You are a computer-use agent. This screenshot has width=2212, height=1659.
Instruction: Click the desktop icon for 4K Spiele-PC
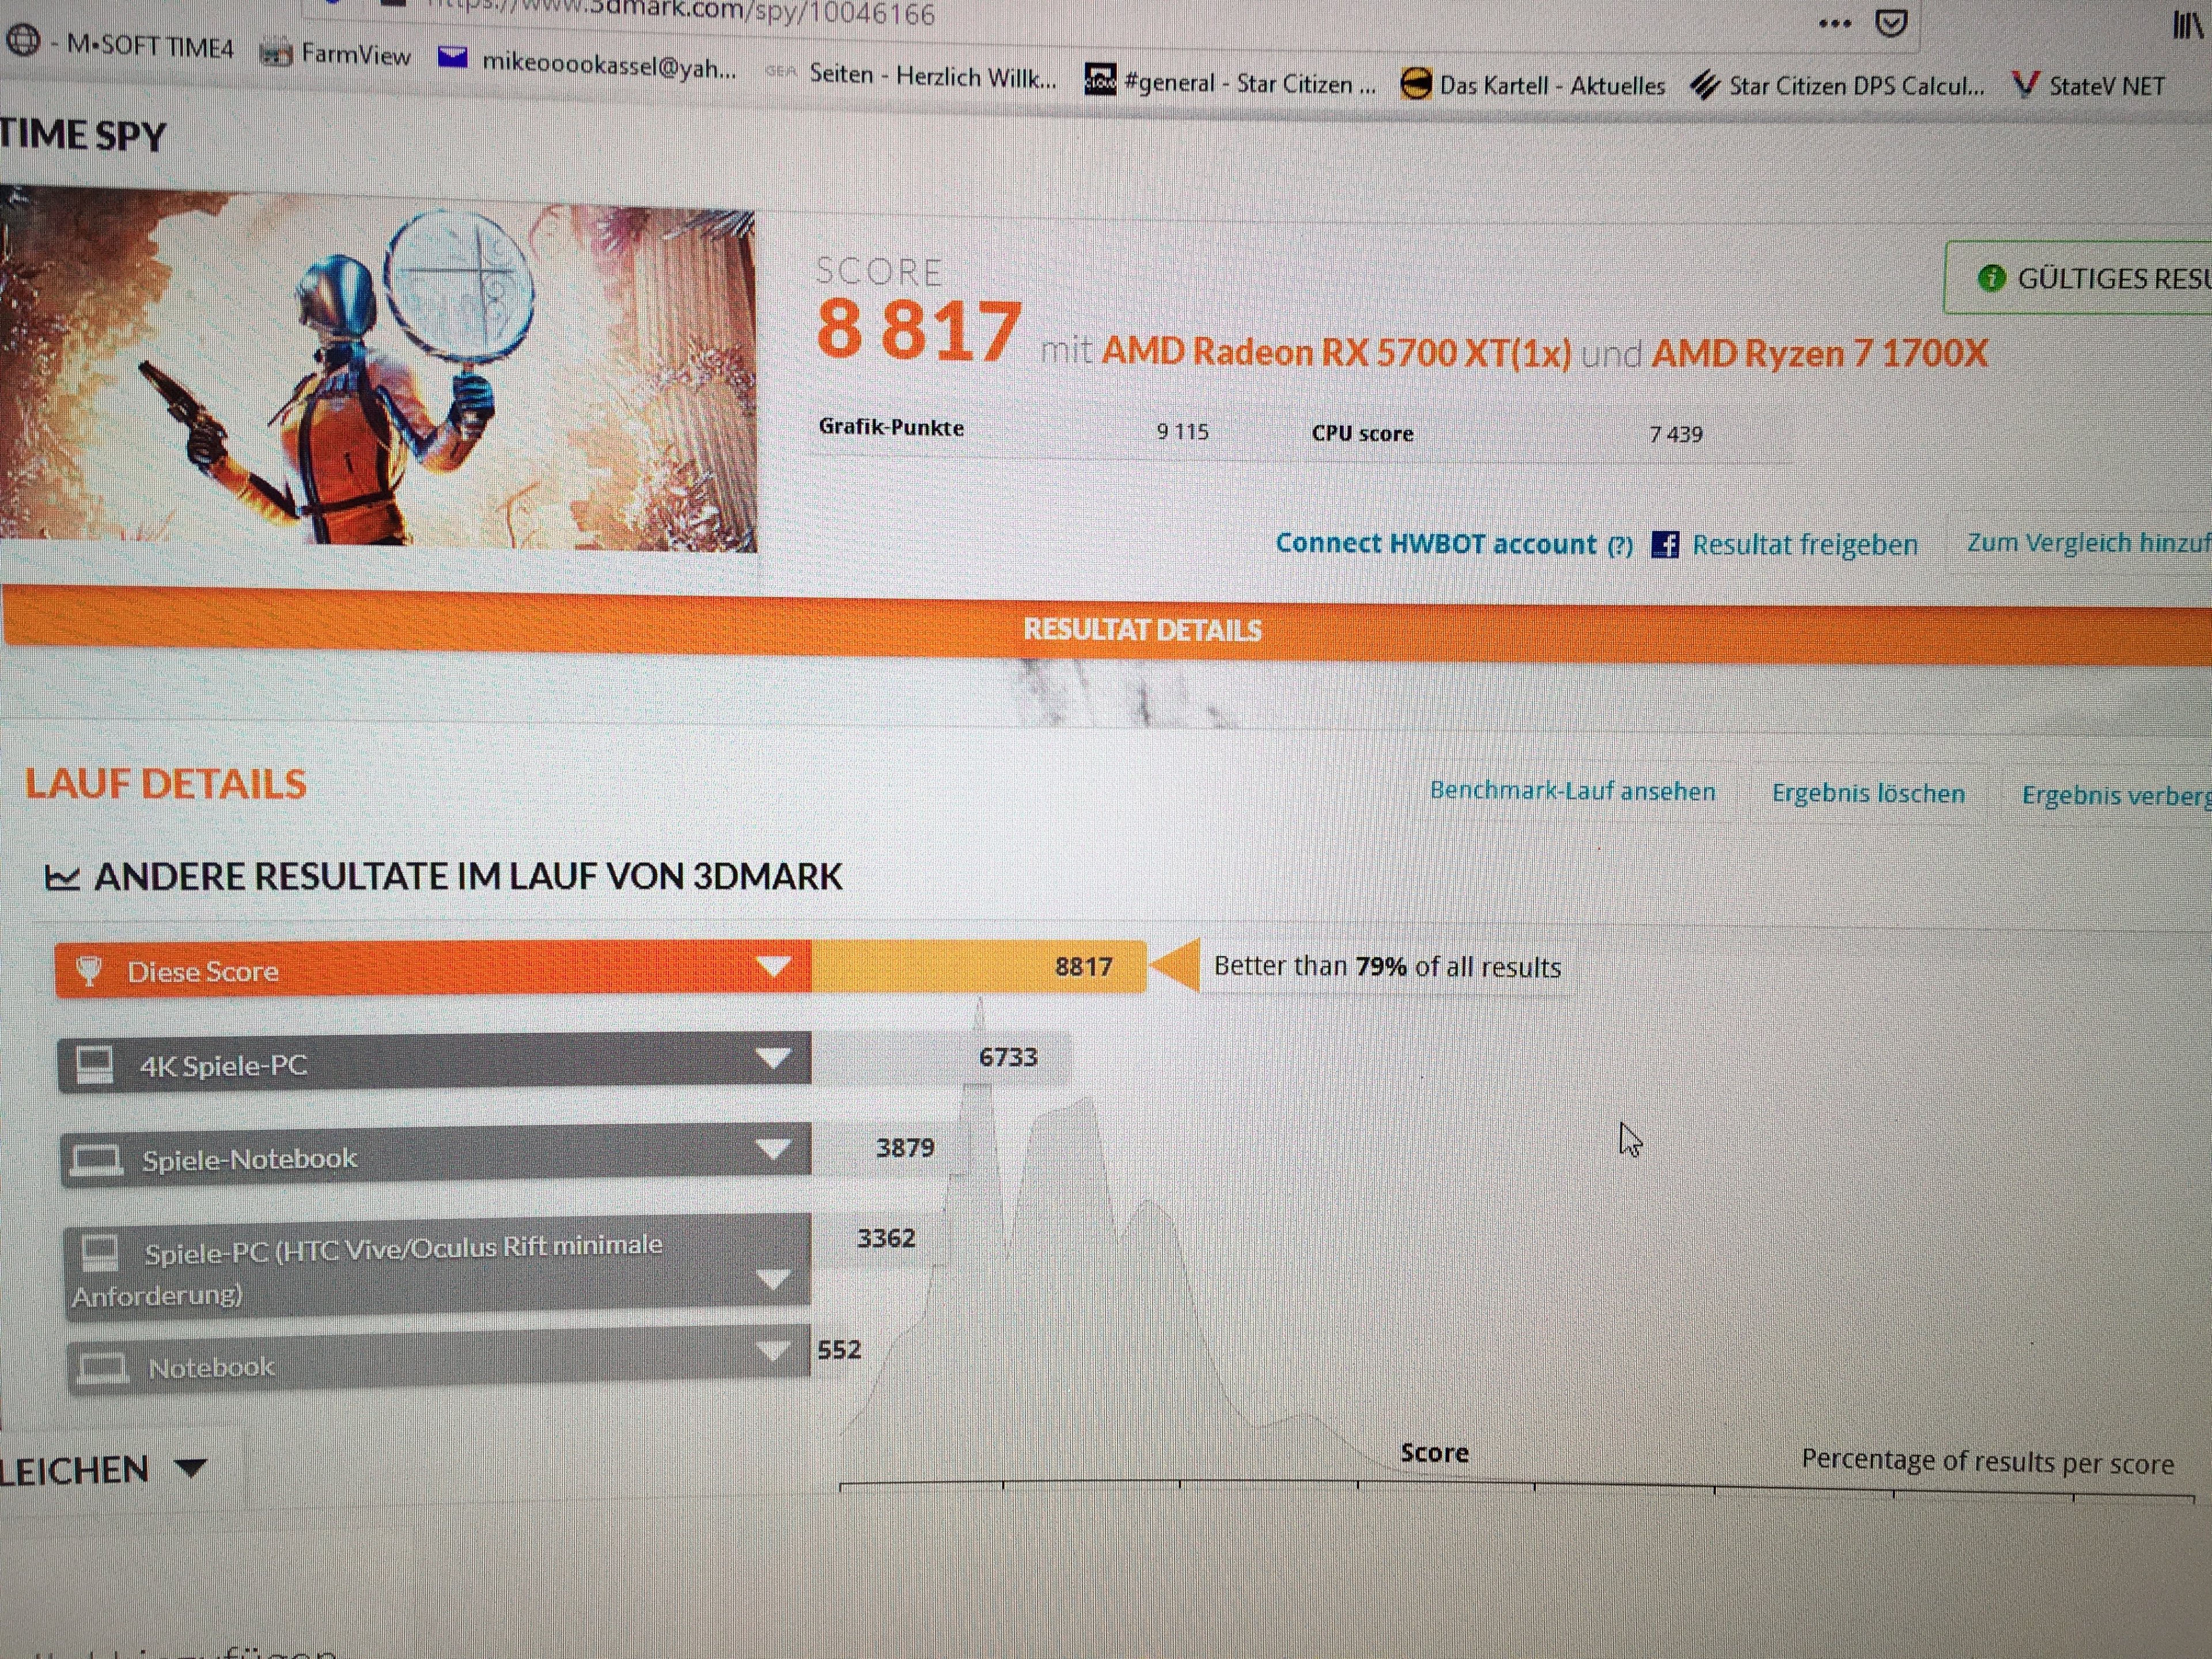pos(96,1064)
